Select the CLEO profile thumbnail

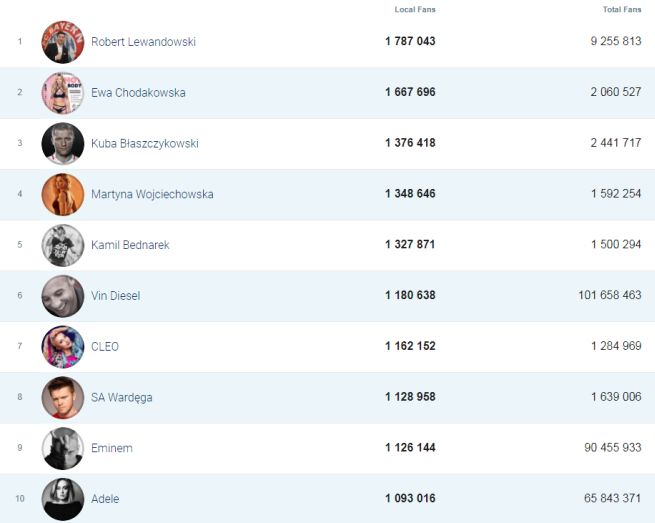click(x=62, y=347)
